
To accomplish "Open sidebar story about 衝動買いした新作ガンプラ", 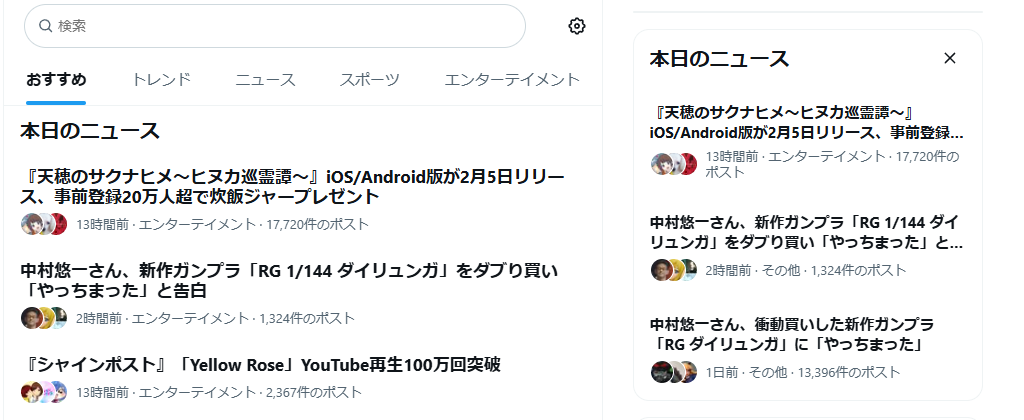I will pyautogui.click(x=792, y=334).
